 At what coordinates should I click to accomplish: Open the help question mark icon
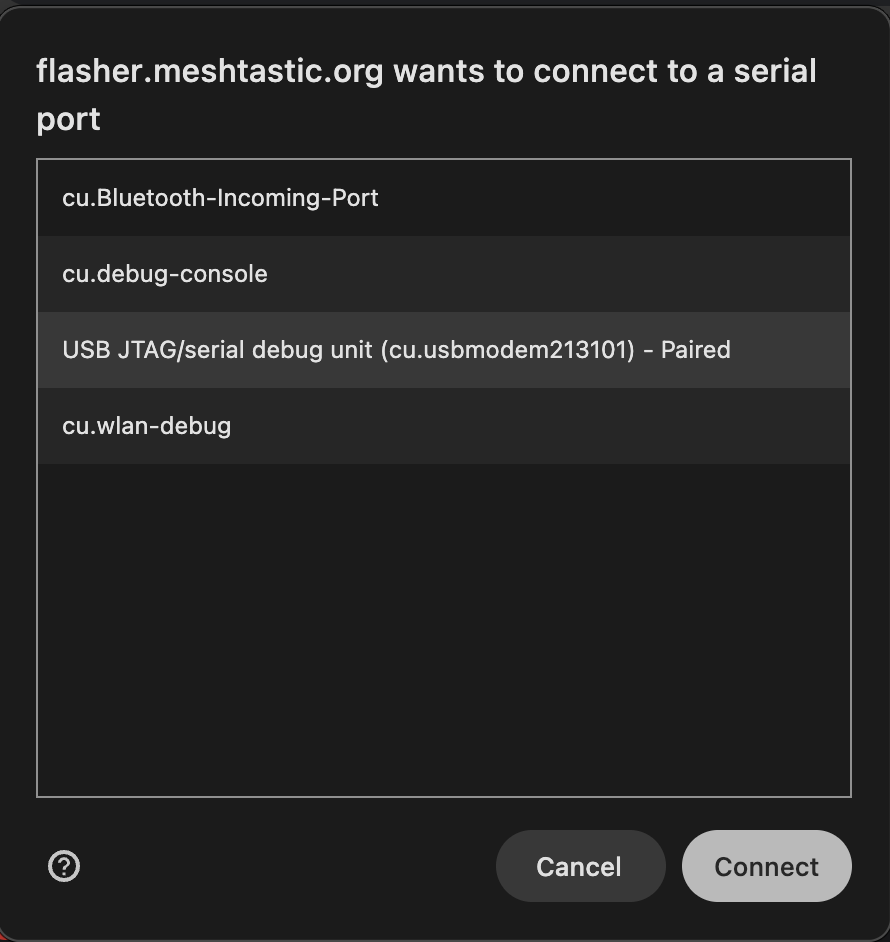point(64,866)
